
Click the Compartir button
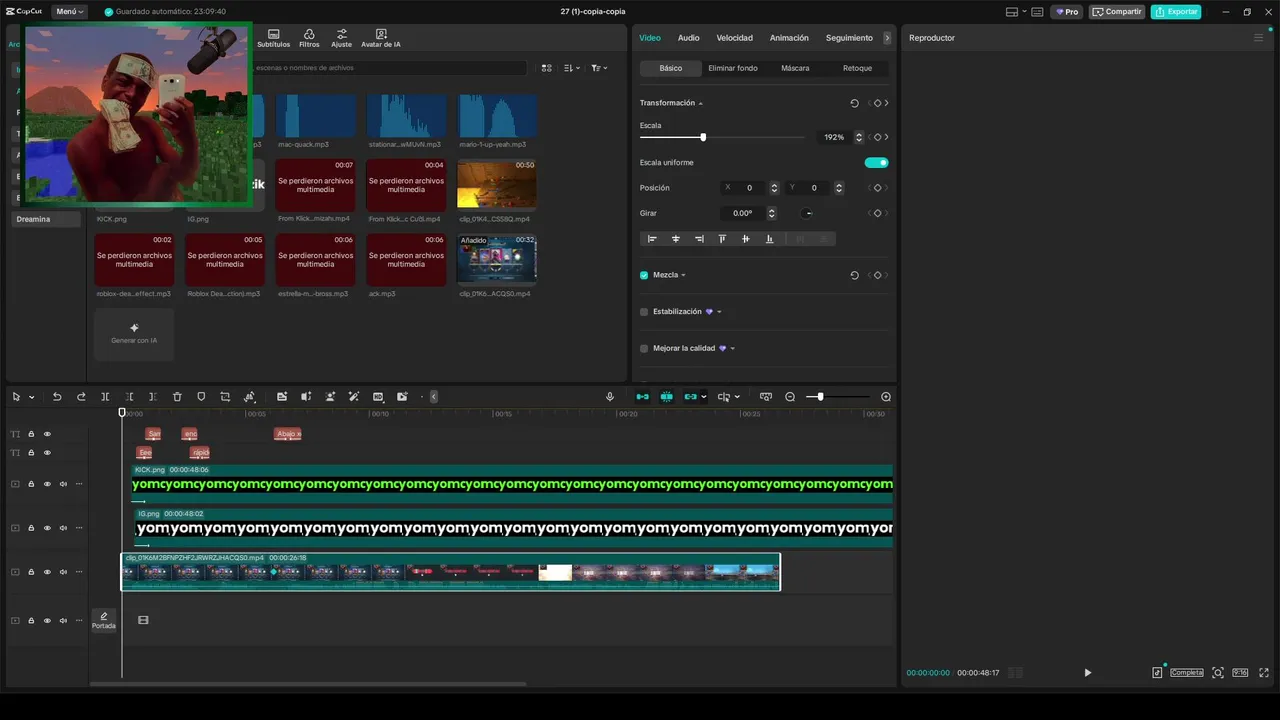click(x=1117, y=12)
